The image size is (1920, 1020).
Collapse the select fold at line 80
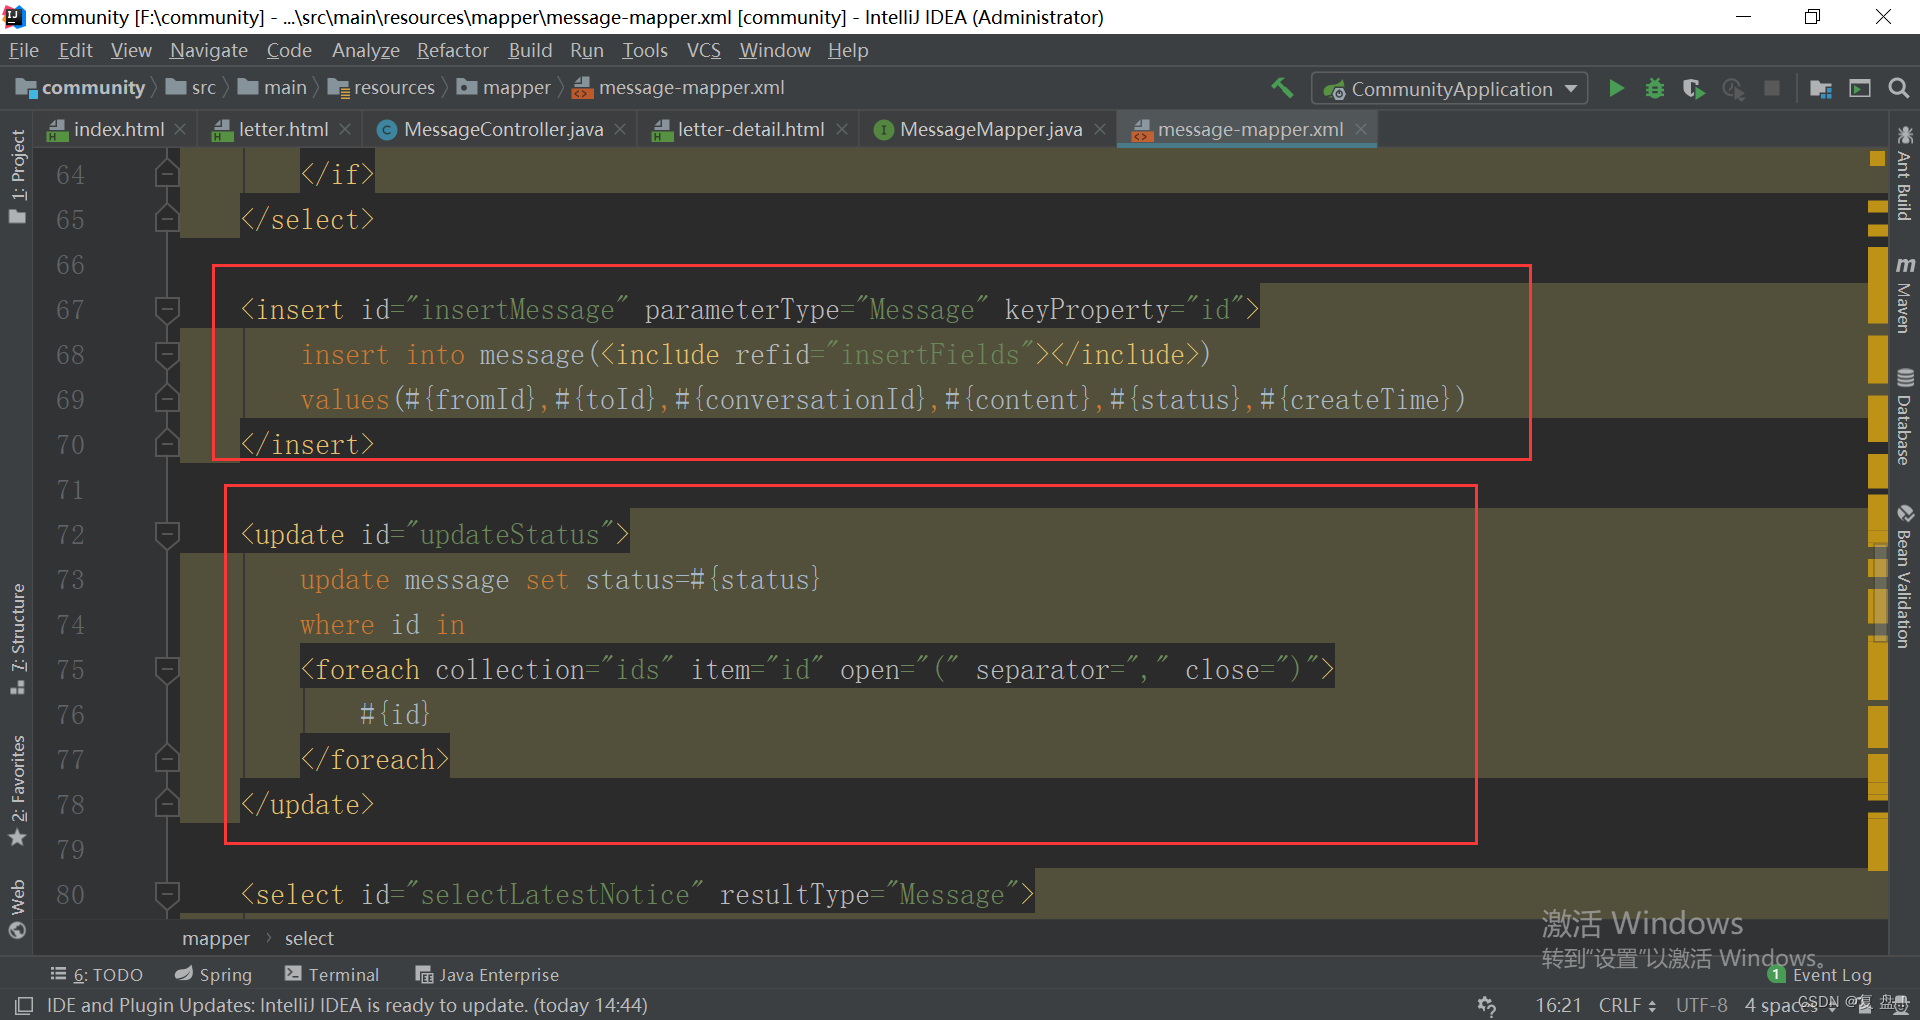point(167,894)
